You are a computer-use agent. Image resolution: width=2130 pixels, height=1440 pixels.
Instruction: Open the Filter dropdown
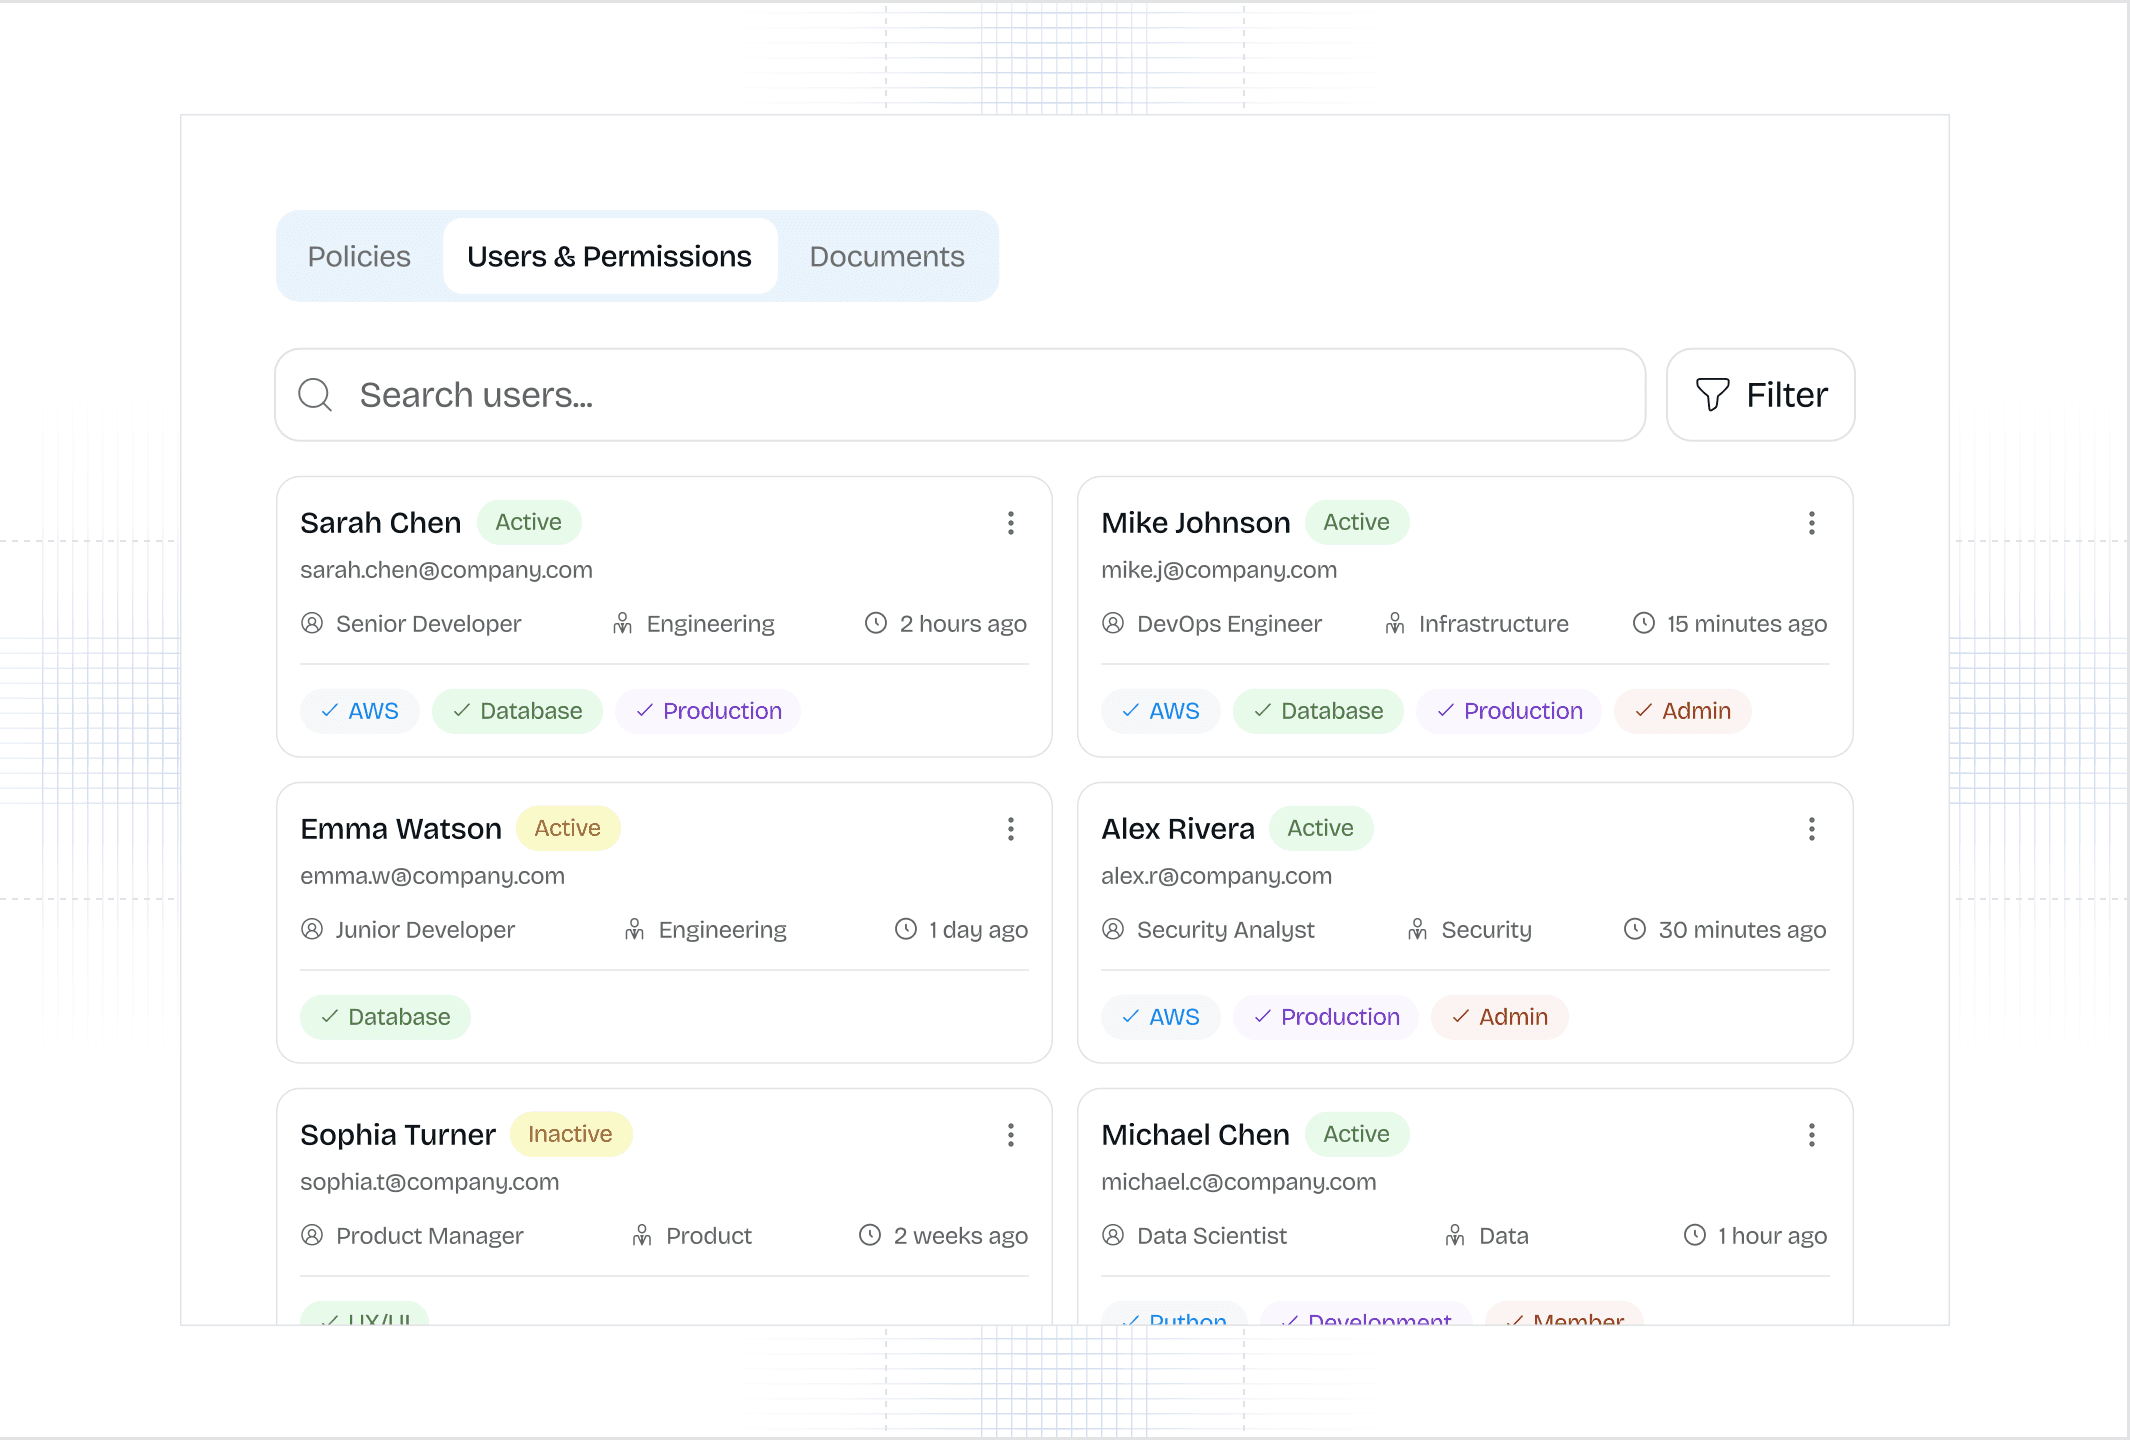[x=1760, y=395]
